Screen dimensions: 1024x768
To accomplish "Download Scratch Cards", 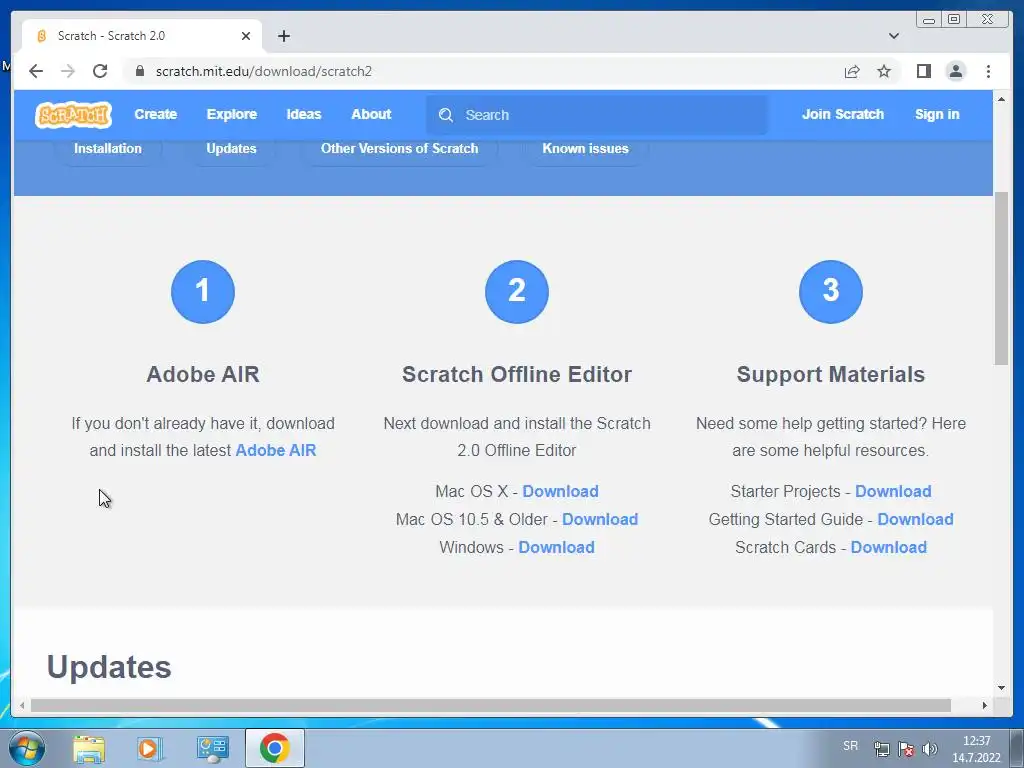I will [889, 547].
